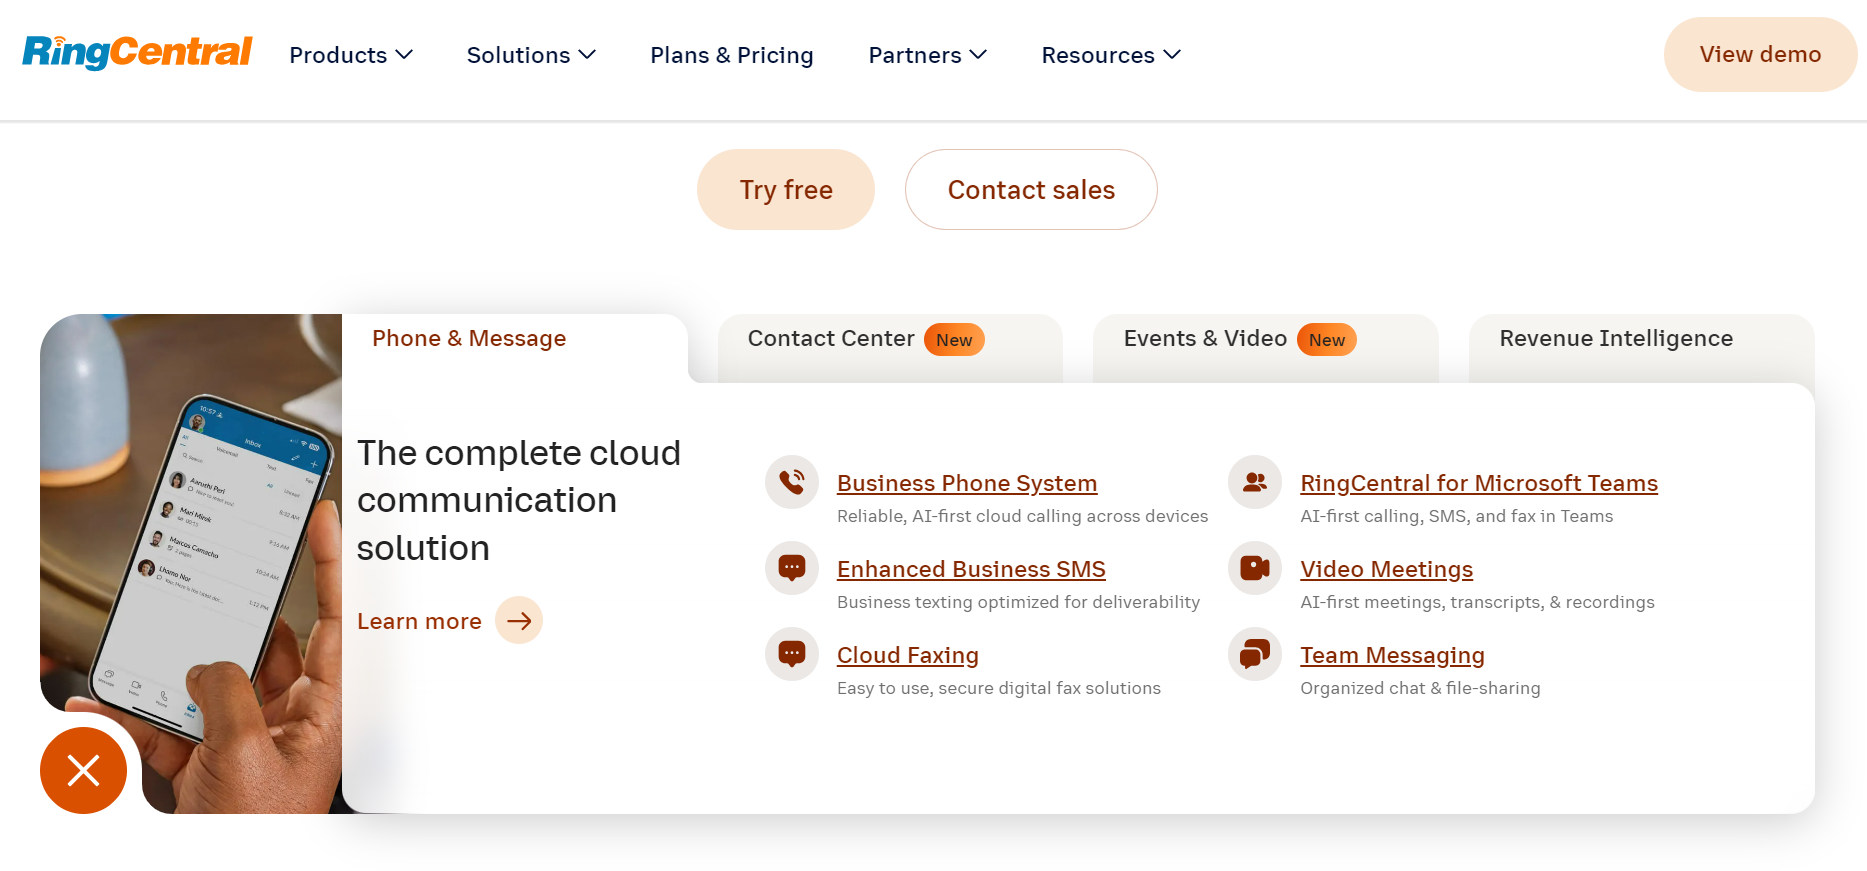Click the Enhanced Business SMS chat icon
Image resolution: width=1867 pixels, height=871 pixels.
click(x=792, y=568)
